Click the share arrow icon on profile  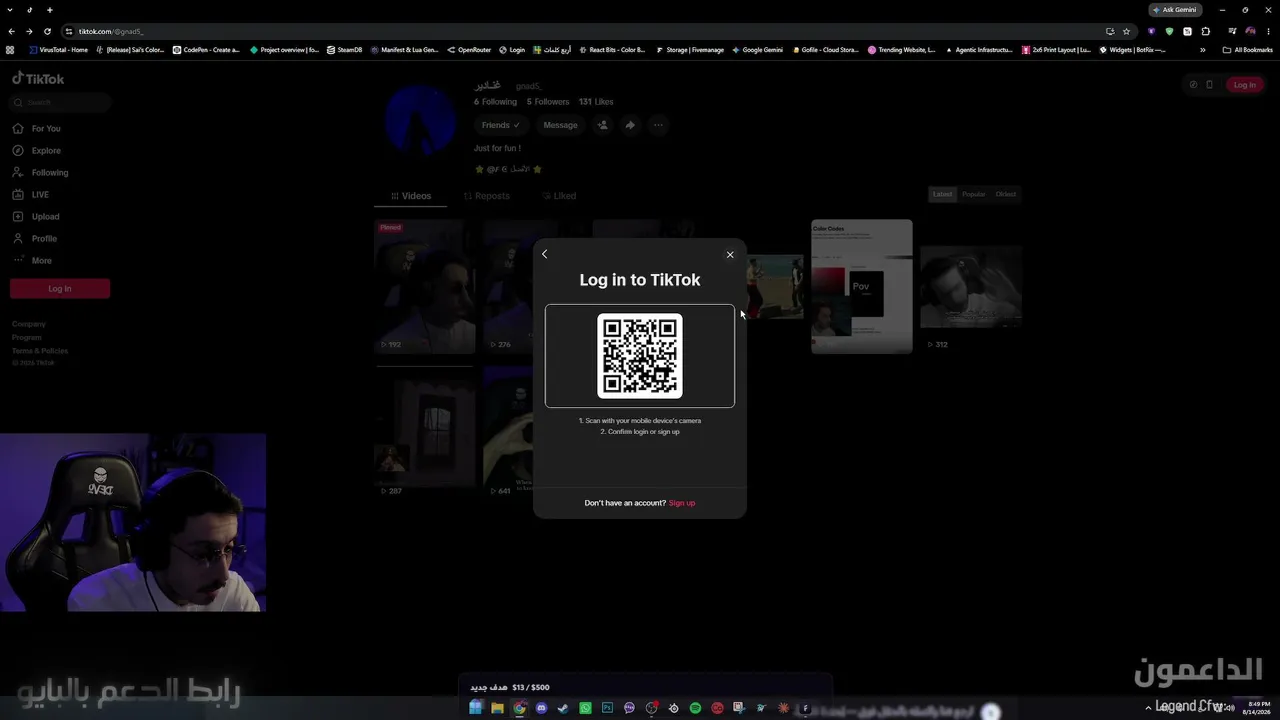click(630, 125)
